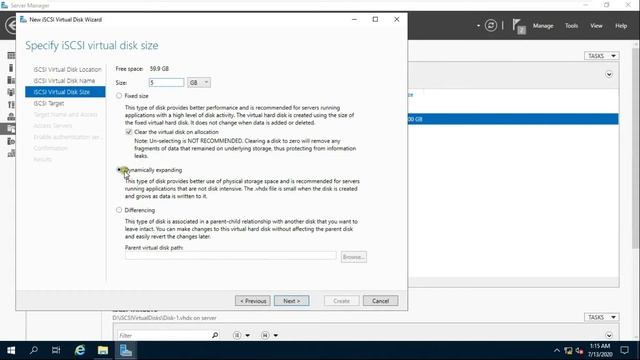Screen dimensions: 640x360
Task: Select the Dynamically expanding radio button
Action: pos(119,170)
